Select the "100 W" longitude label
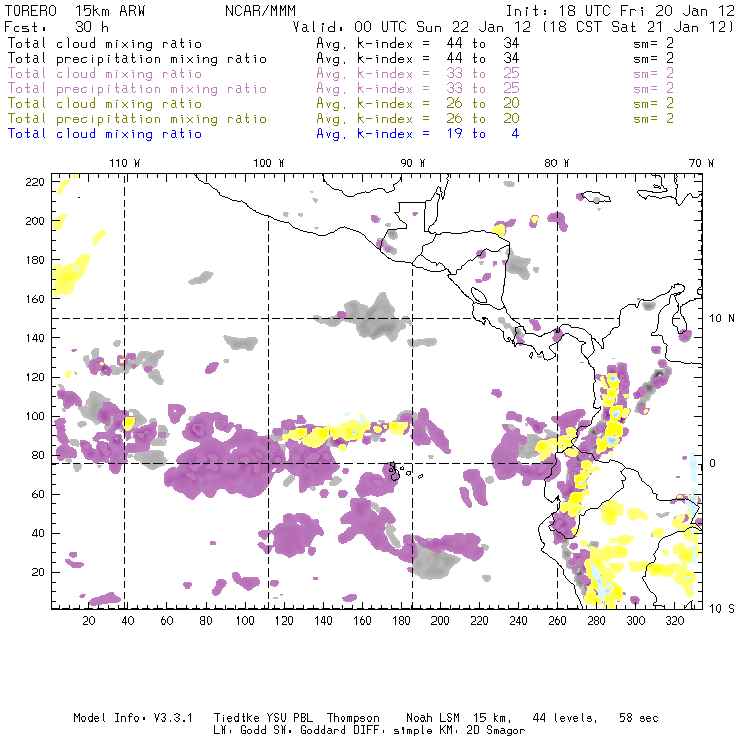The width and height of the screenshot is (740, 740). (x=269, y=163)
